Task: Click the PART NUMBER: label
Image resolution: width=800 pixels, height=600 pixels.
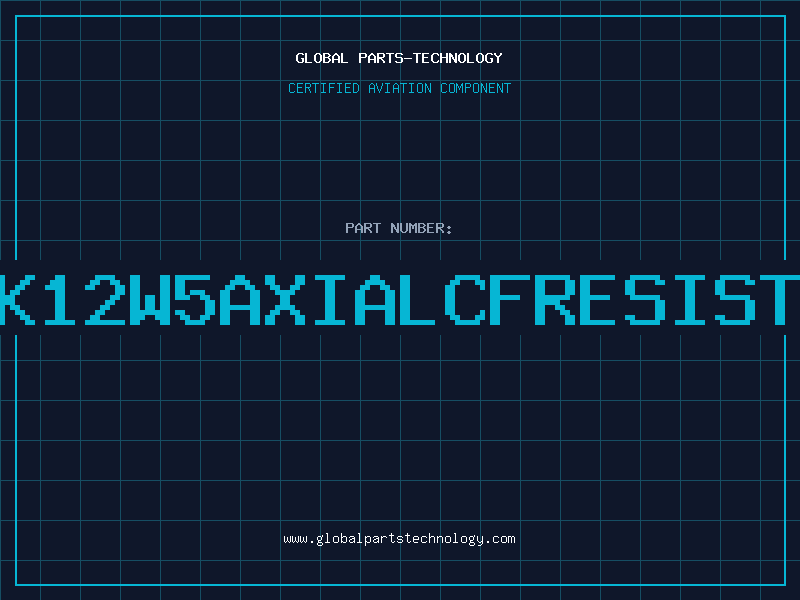Action: (399, 228)
